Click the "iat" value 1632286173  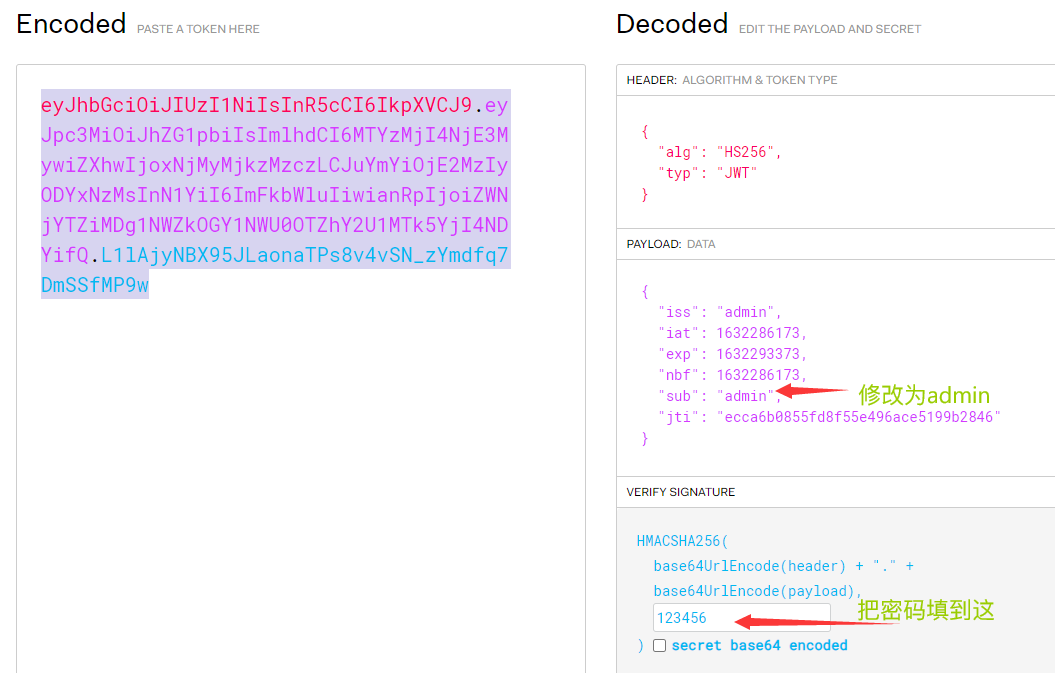click(x=758, y=333)
